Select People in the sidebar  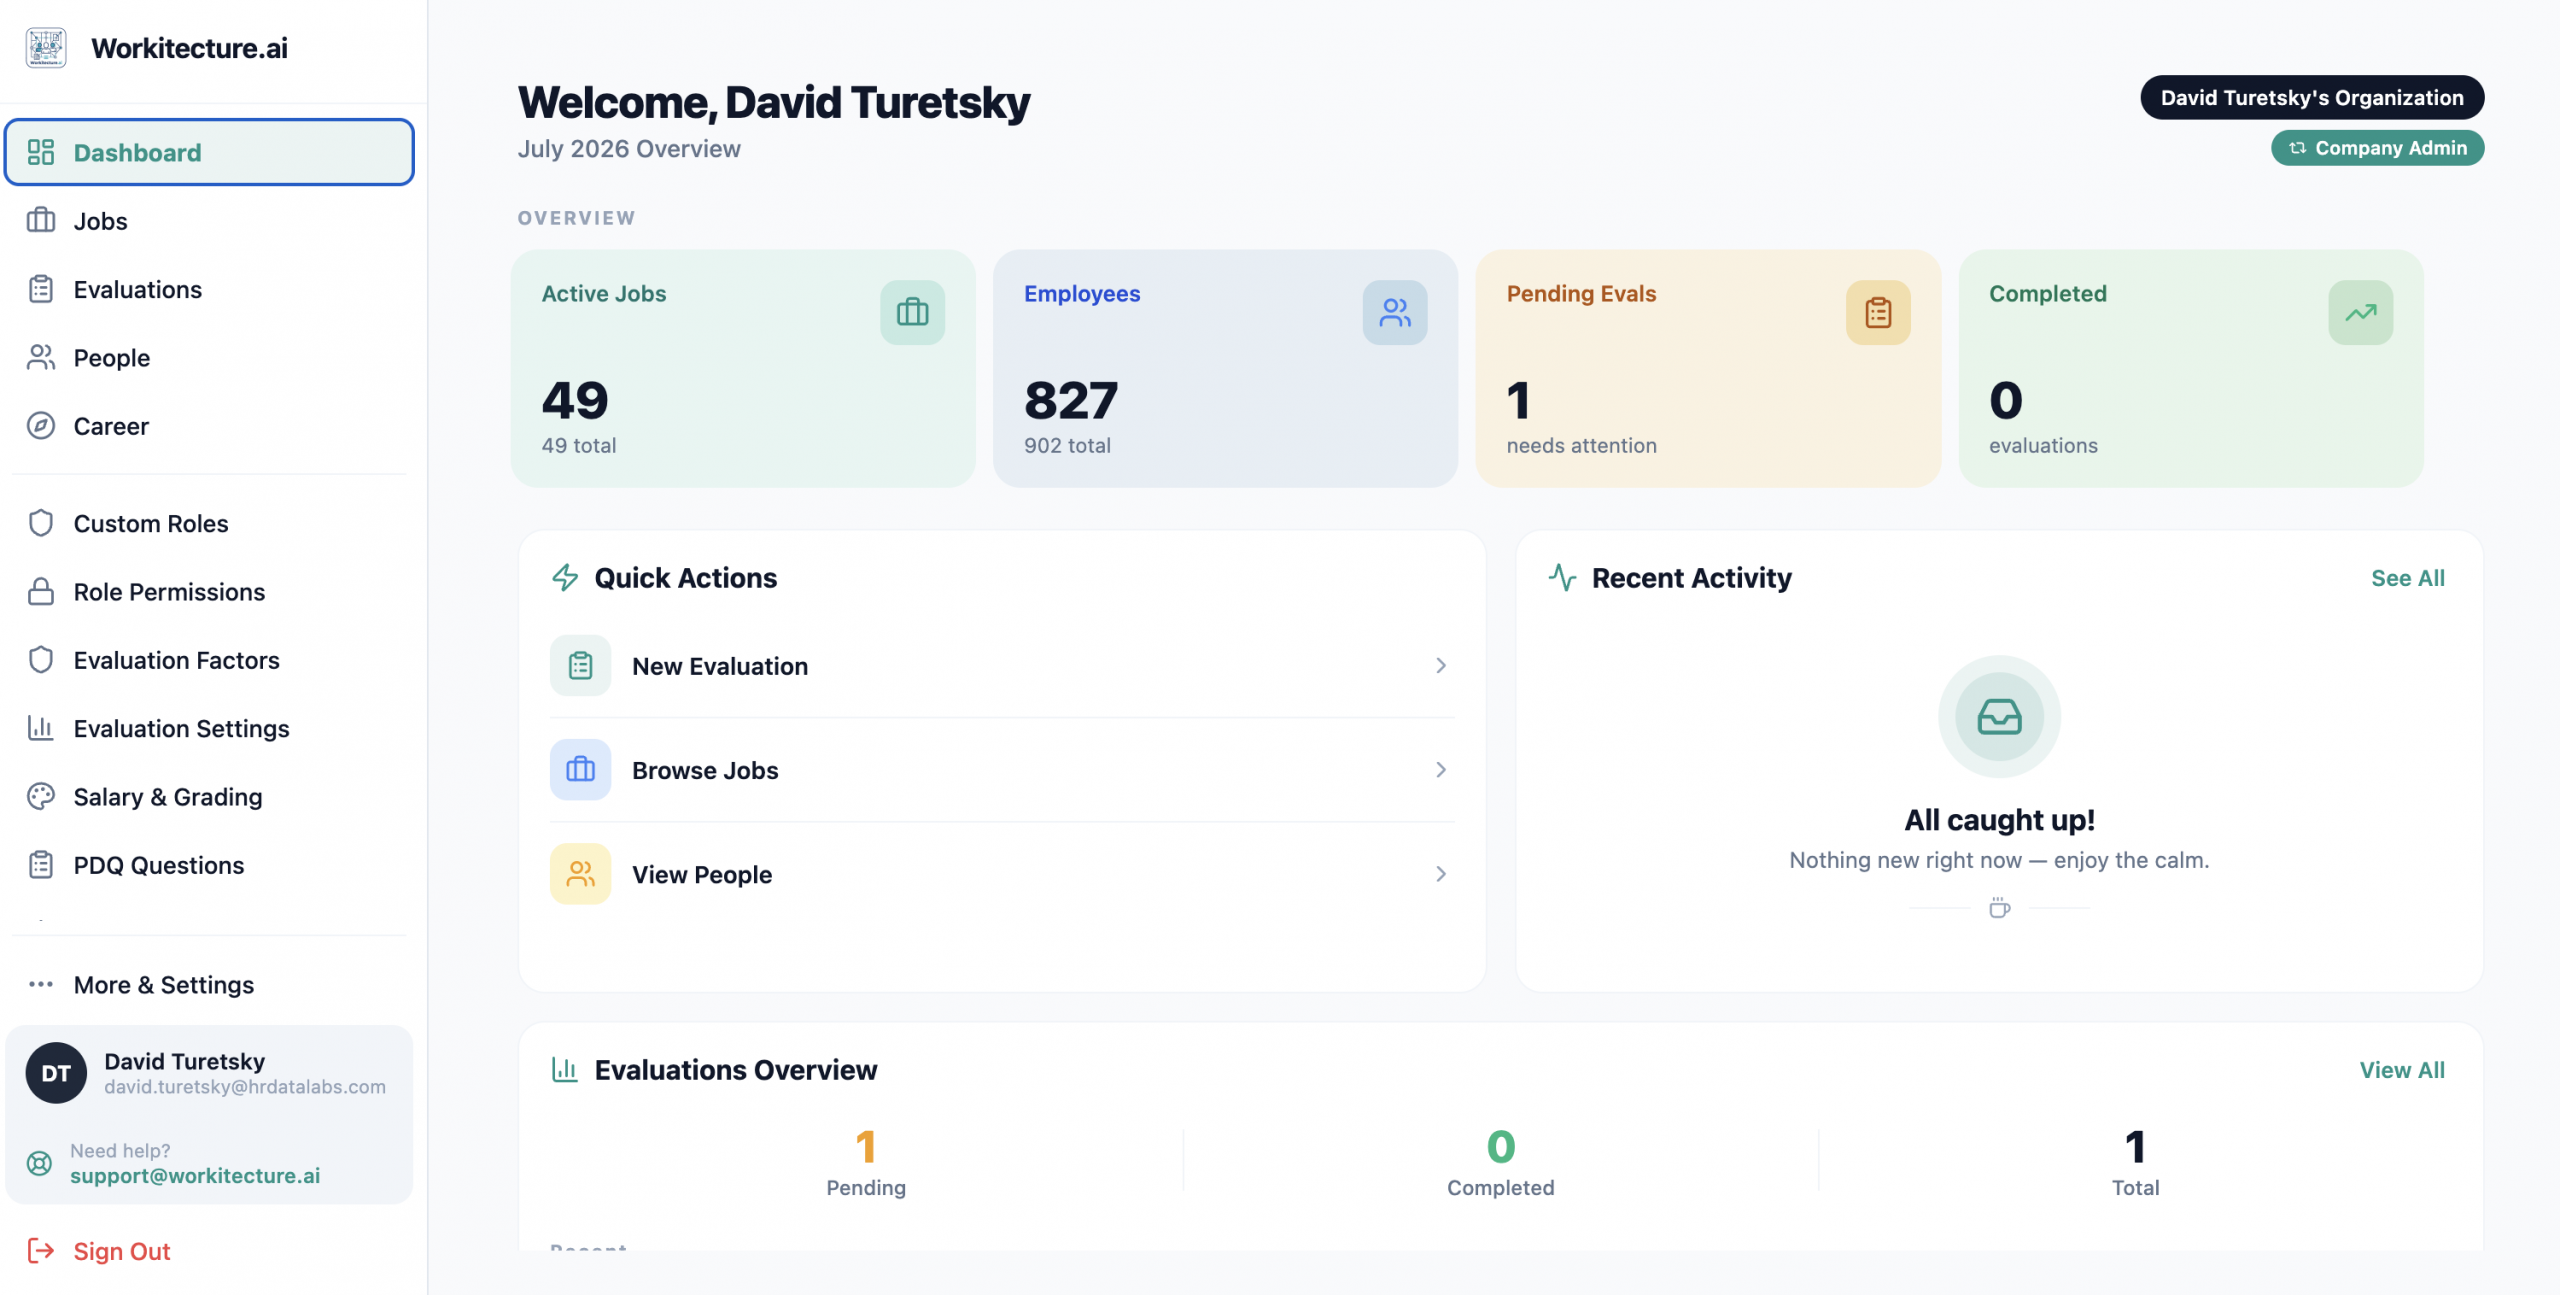(x=209, y=358)
